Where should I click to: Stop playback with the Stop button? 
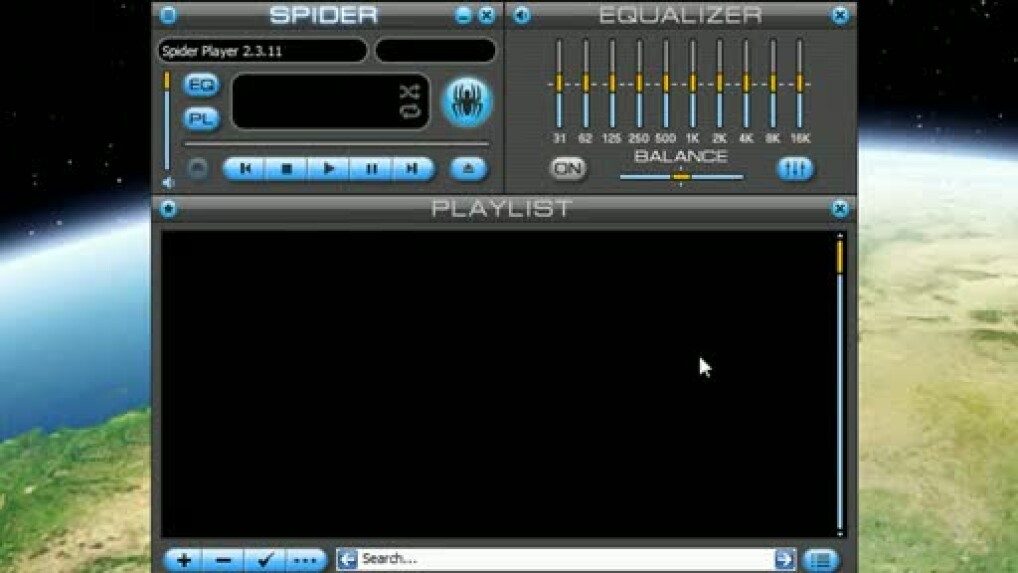[x=287, y=169]
